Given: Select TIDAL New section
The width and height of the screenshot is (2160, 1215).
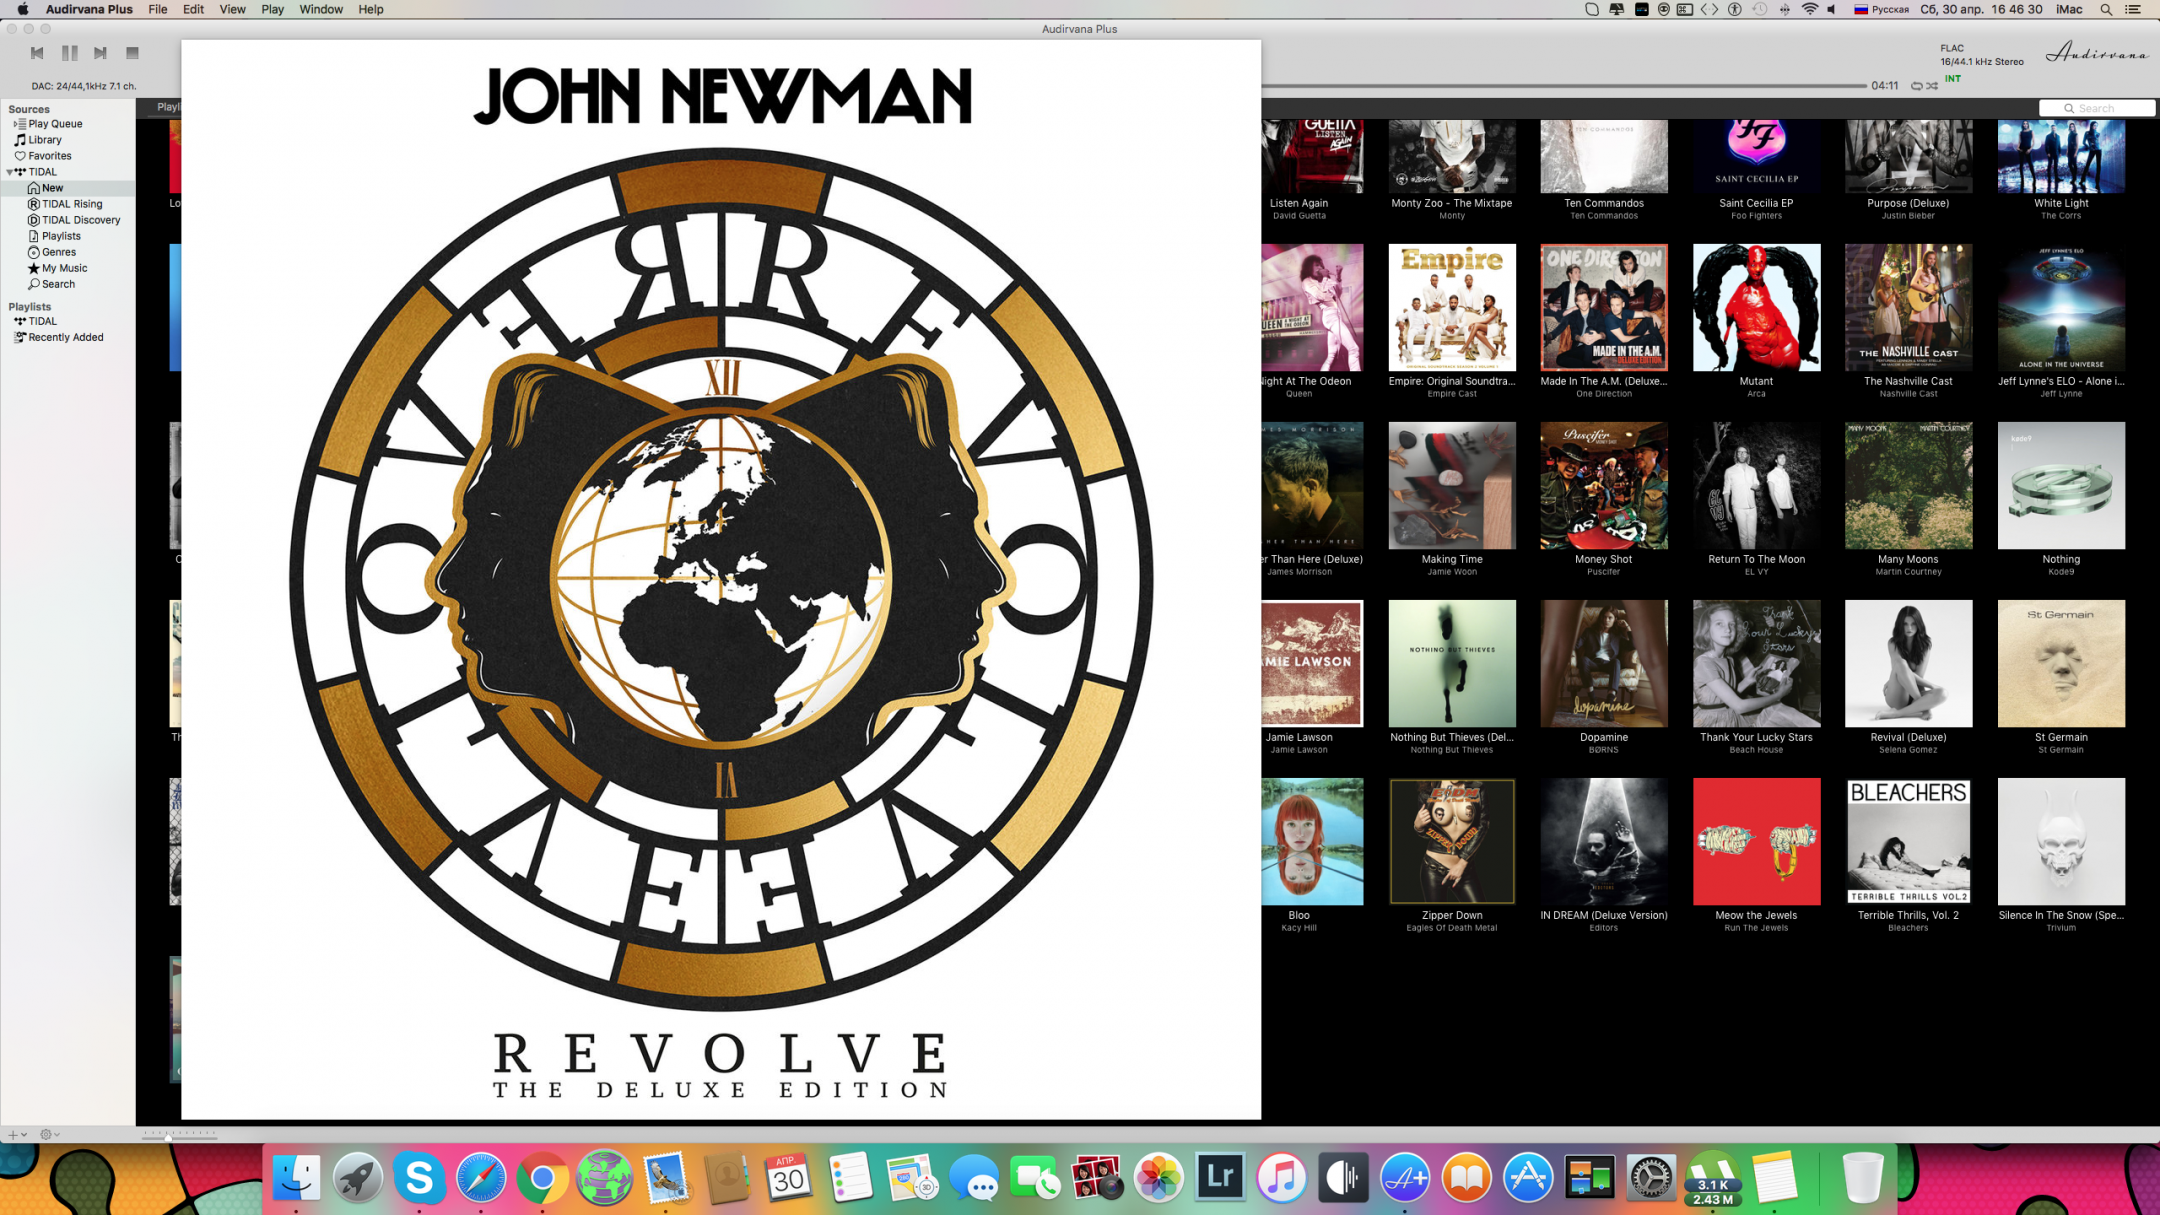Looking at the screenshot, I should 52,188.
